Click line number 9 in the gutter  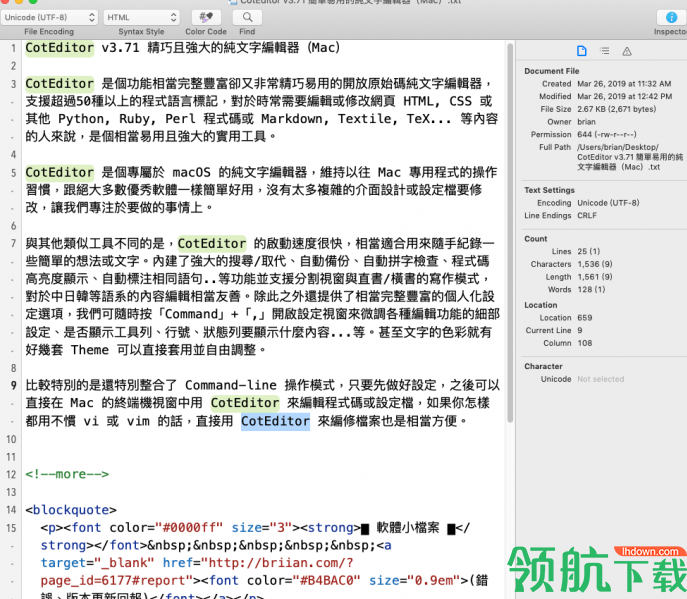[x=14, y=386]
